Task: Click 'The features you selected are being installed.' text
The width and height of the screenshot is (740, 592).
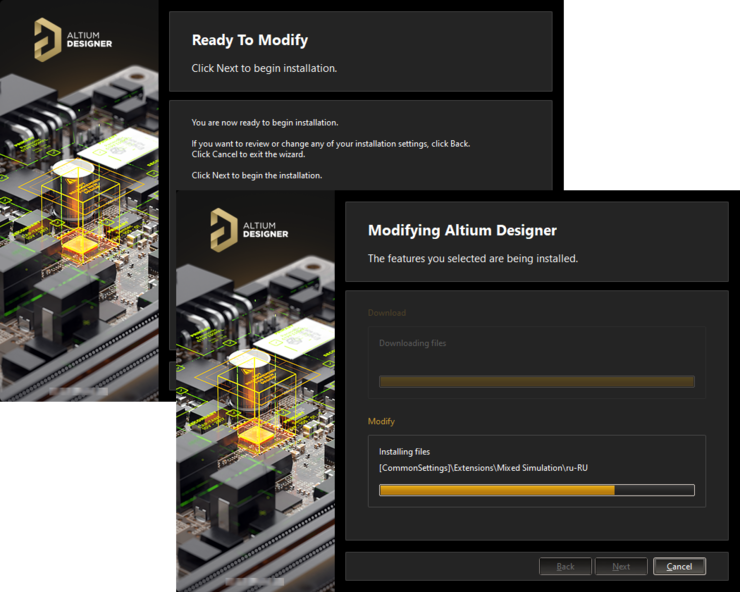Action: click(473, 258)
